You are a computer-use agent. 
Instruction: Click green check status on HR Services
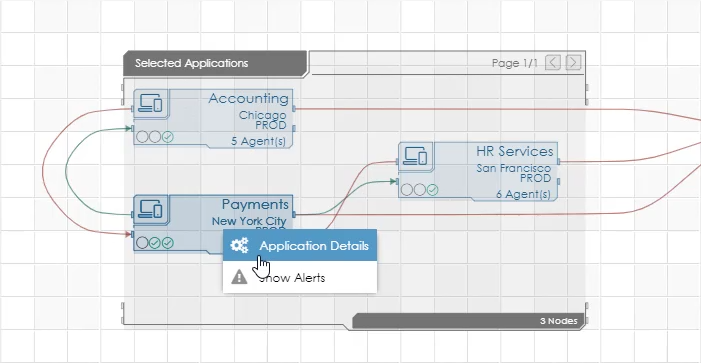coord(432,190)
